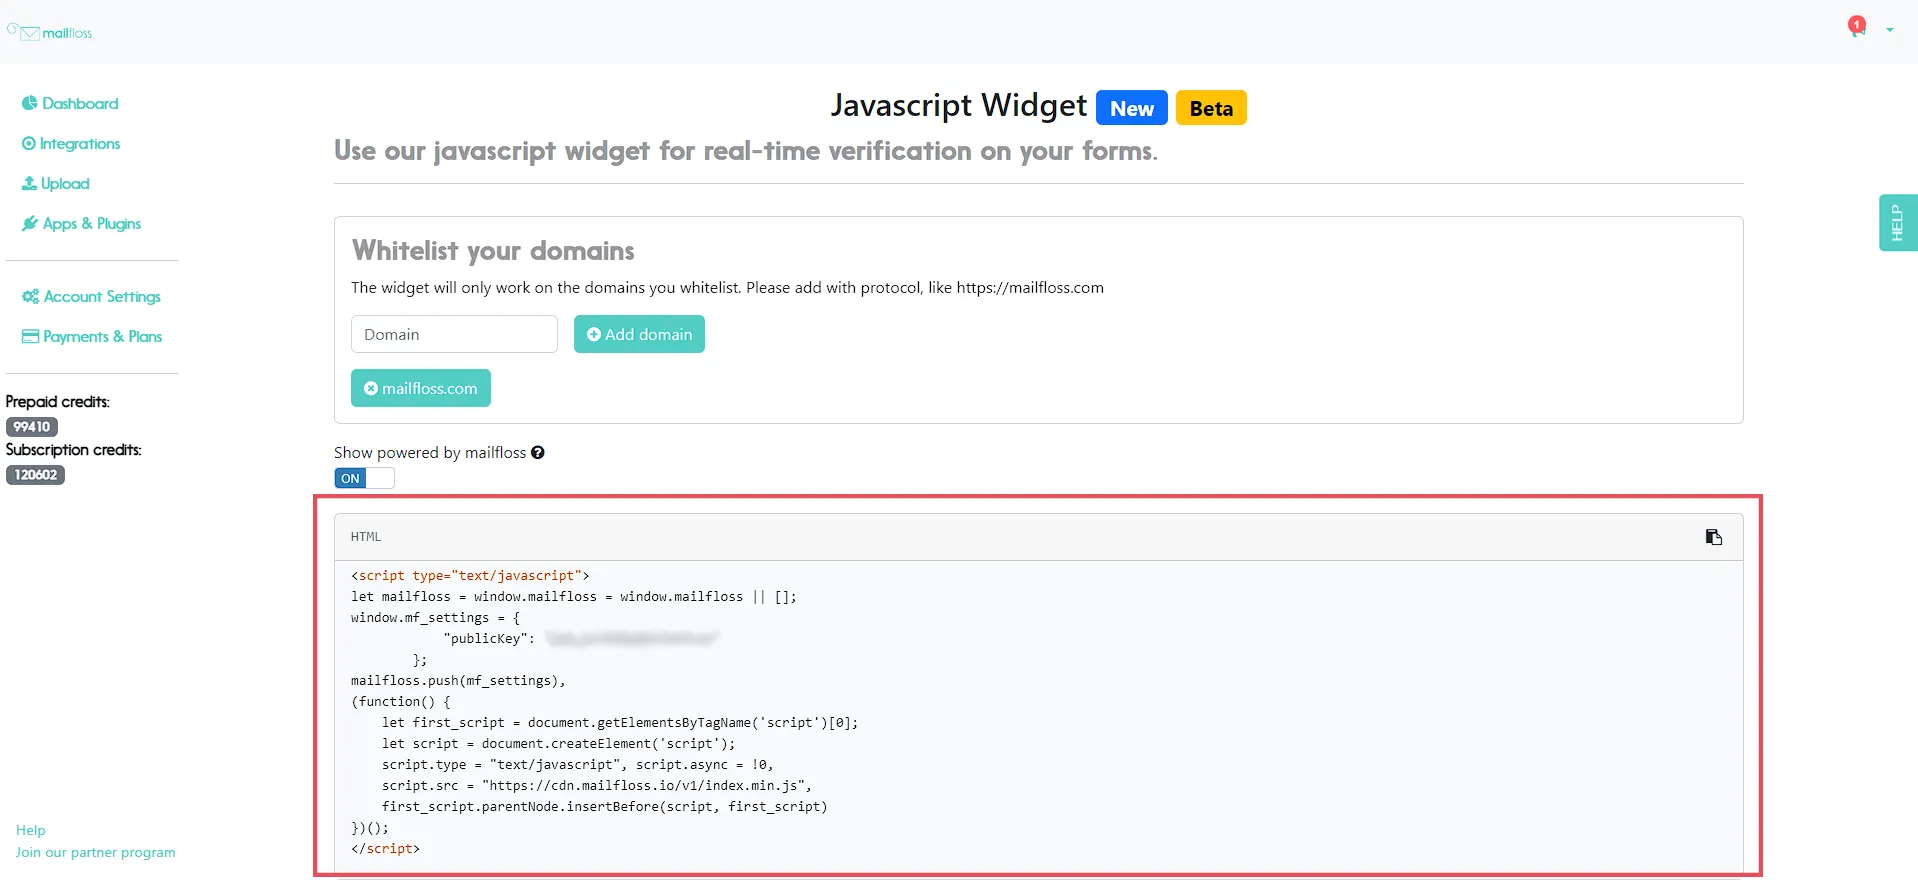Go to Integrations in sidebar

point(71,143)
